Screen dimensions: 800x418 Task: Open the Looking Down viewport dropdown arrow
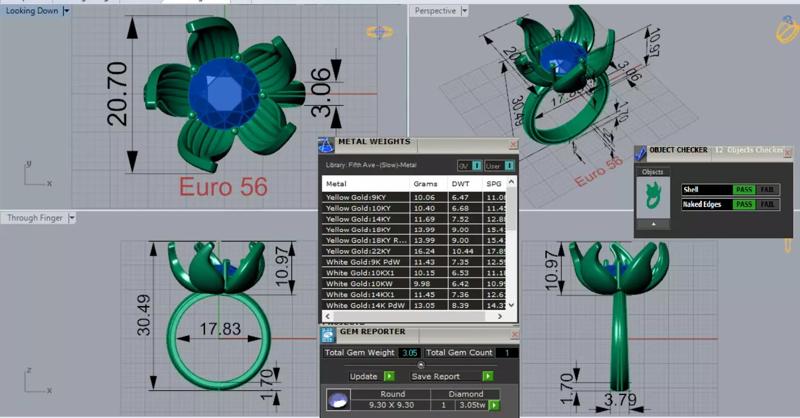tap(66, 11)
